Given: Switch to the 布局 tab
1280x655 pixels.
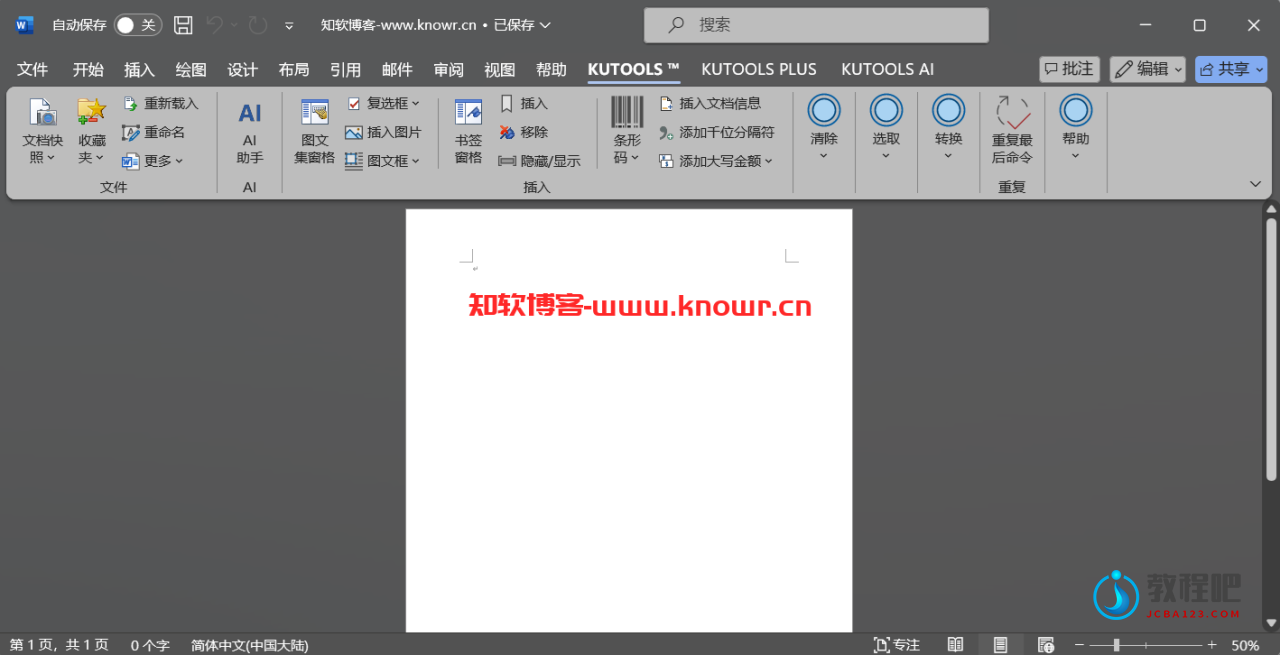Looking at the screenshot, I should click(294, 69).
